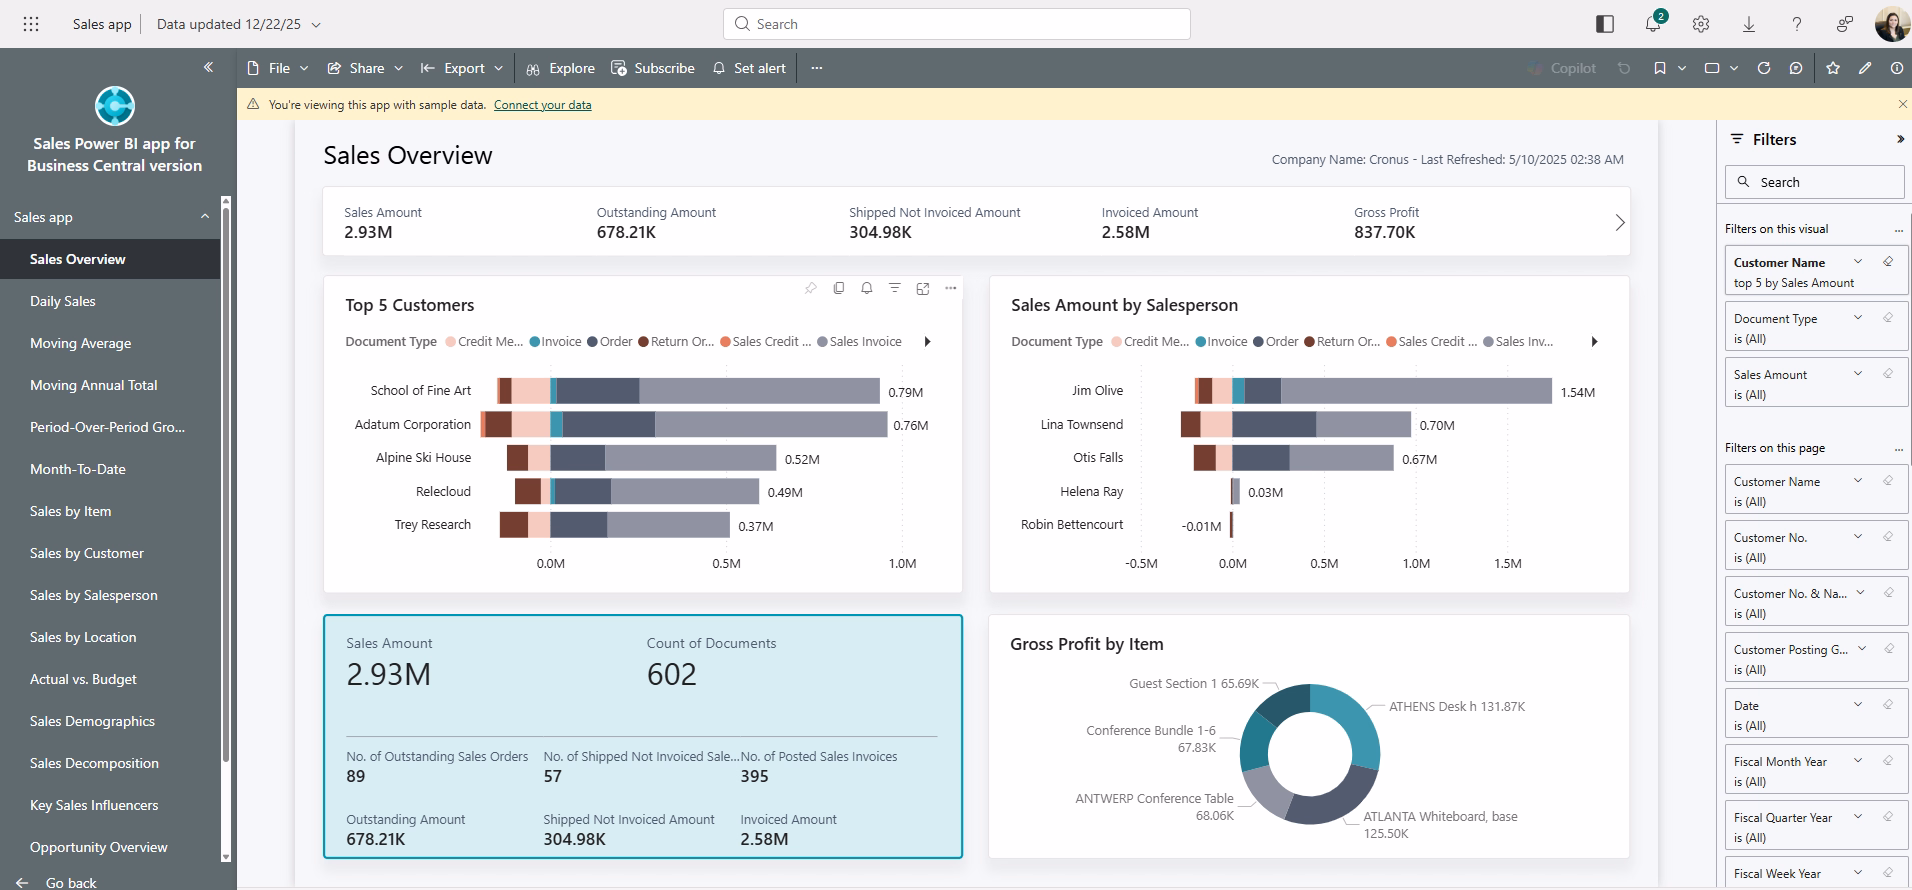Click the Set alert button
Screen dimensions: 1912x890
(x=749, y=68)
